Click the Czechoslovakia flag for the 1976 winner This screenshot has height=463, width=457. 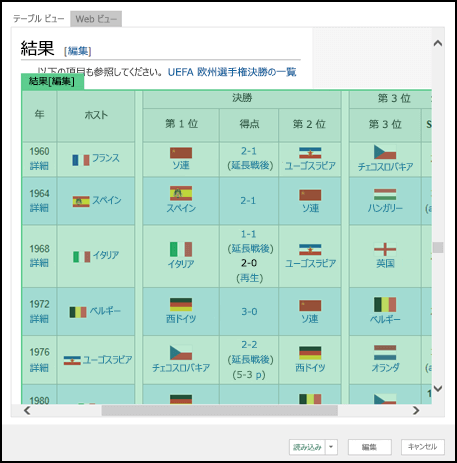181,353
